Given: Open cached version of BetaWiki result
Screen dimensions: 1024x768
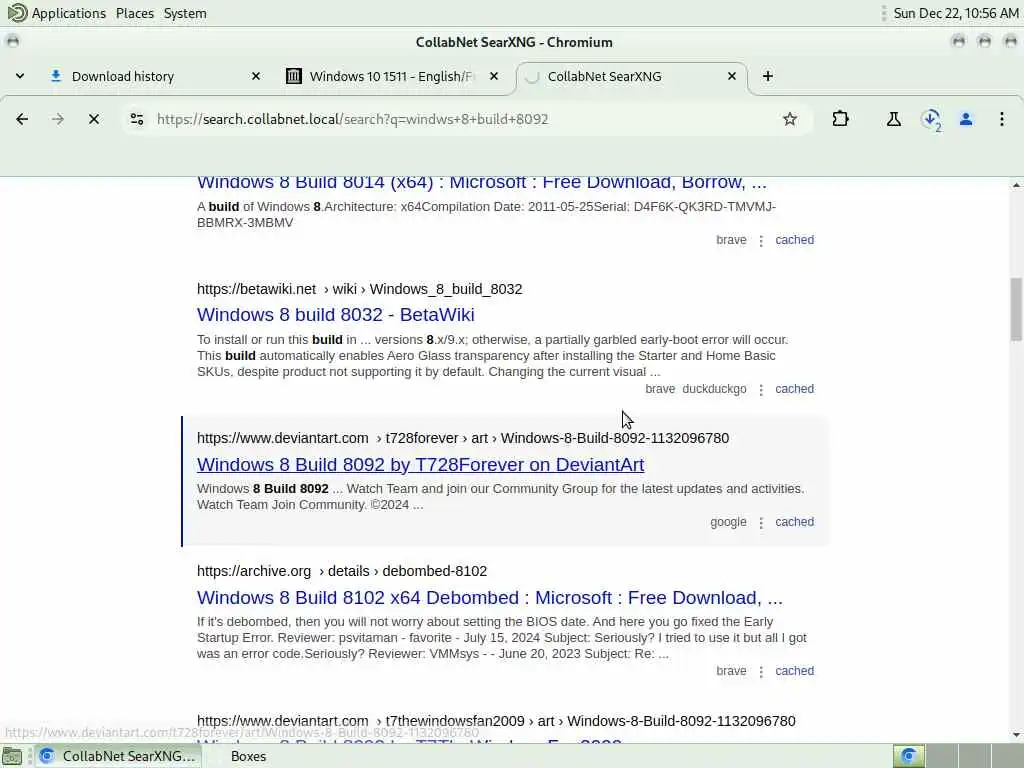Looking at the screenshot, I should [794, 389].
